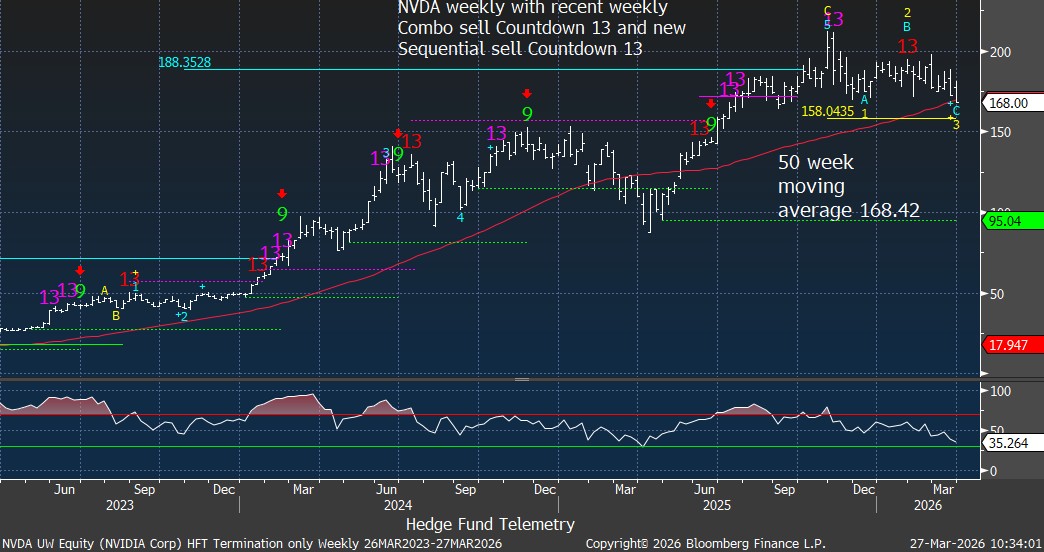This screenshot has width=1044, height=552.
Task: Click the yellow 2 label above the cyan B
Action: (x=906, y=13)
